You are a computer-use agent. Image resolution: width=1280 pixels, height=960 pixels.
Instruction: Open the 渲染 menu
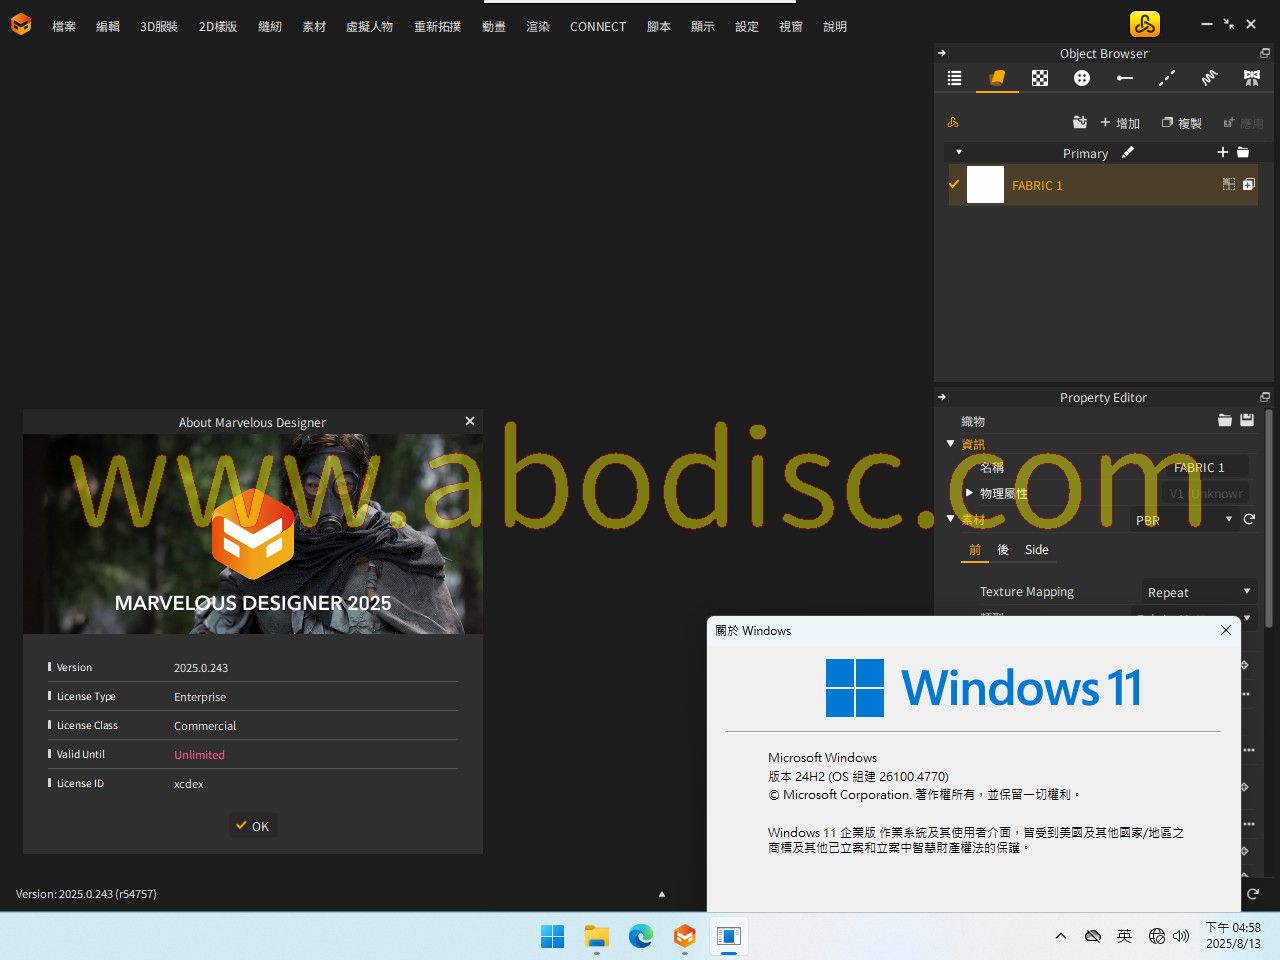click(x=538, y=27)
